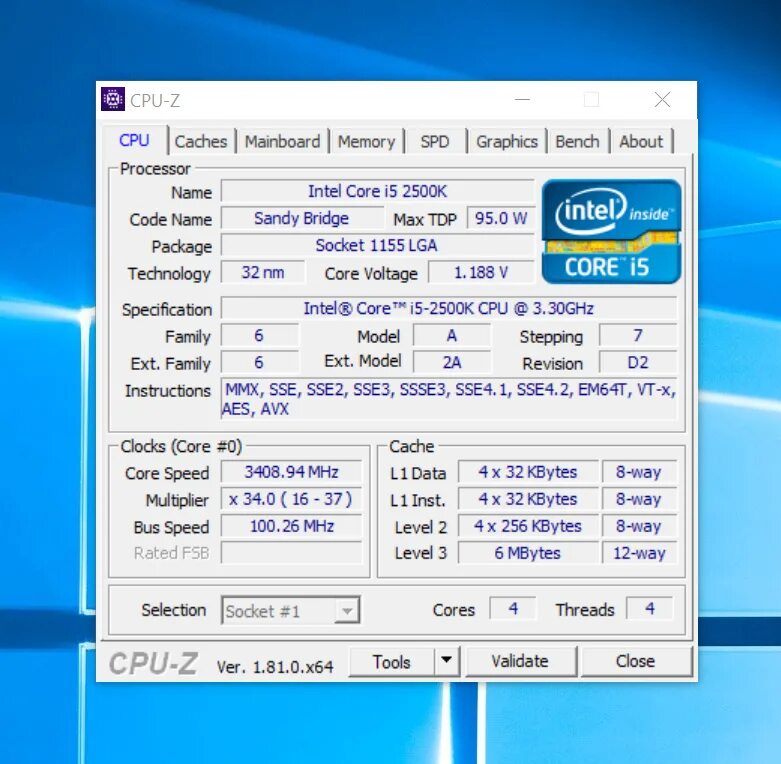
Task: Click the Stepping value '7'
Action: [638, 335]
